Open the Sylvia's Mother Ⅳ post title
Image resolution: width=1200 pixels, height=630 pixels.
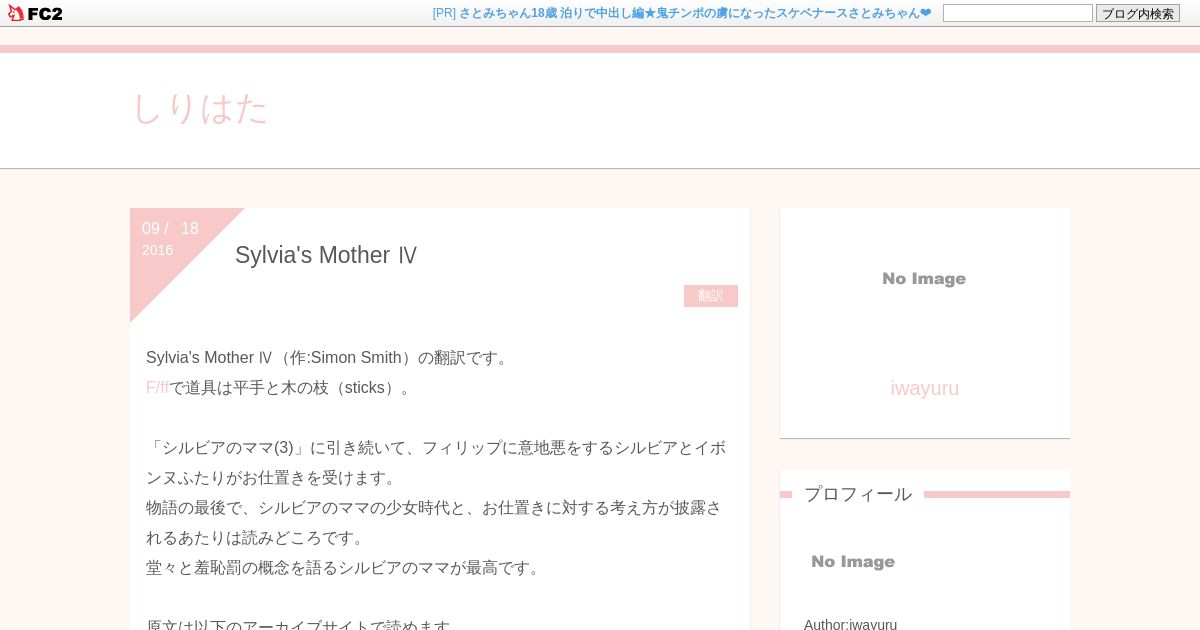click(326, 255)
